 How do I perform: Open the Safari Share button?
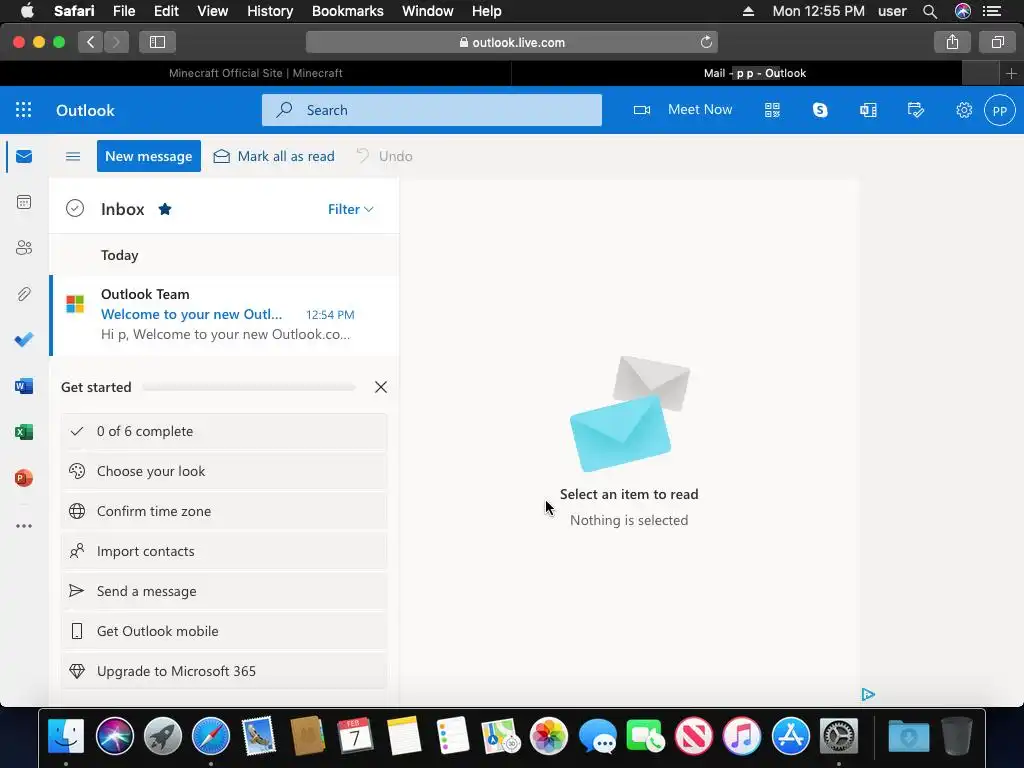[x=952, y=42]
